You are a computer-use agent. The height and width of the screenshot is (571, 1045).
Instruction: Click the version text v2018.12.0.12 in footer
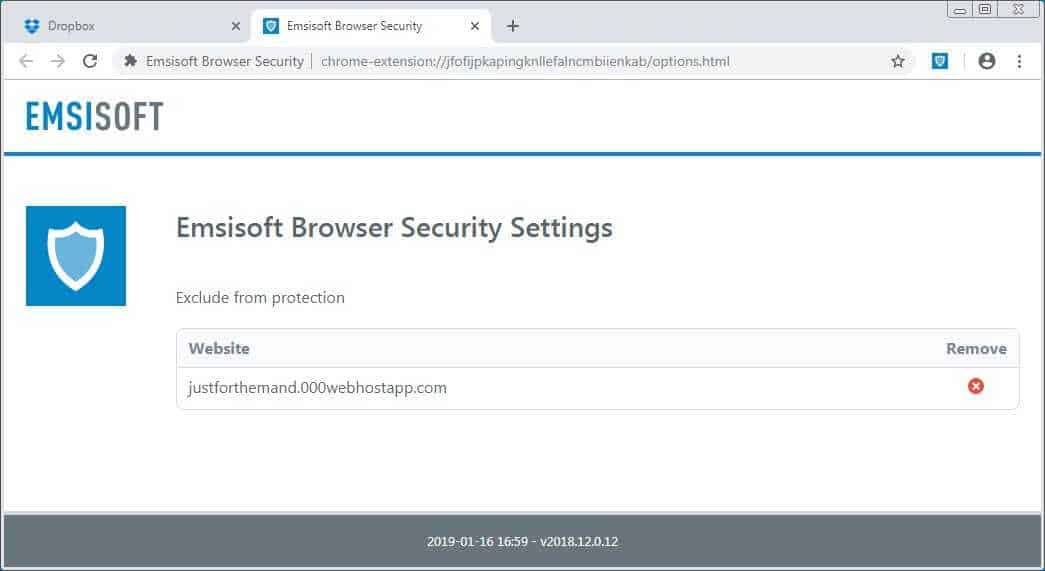click(x=579, y=542)
